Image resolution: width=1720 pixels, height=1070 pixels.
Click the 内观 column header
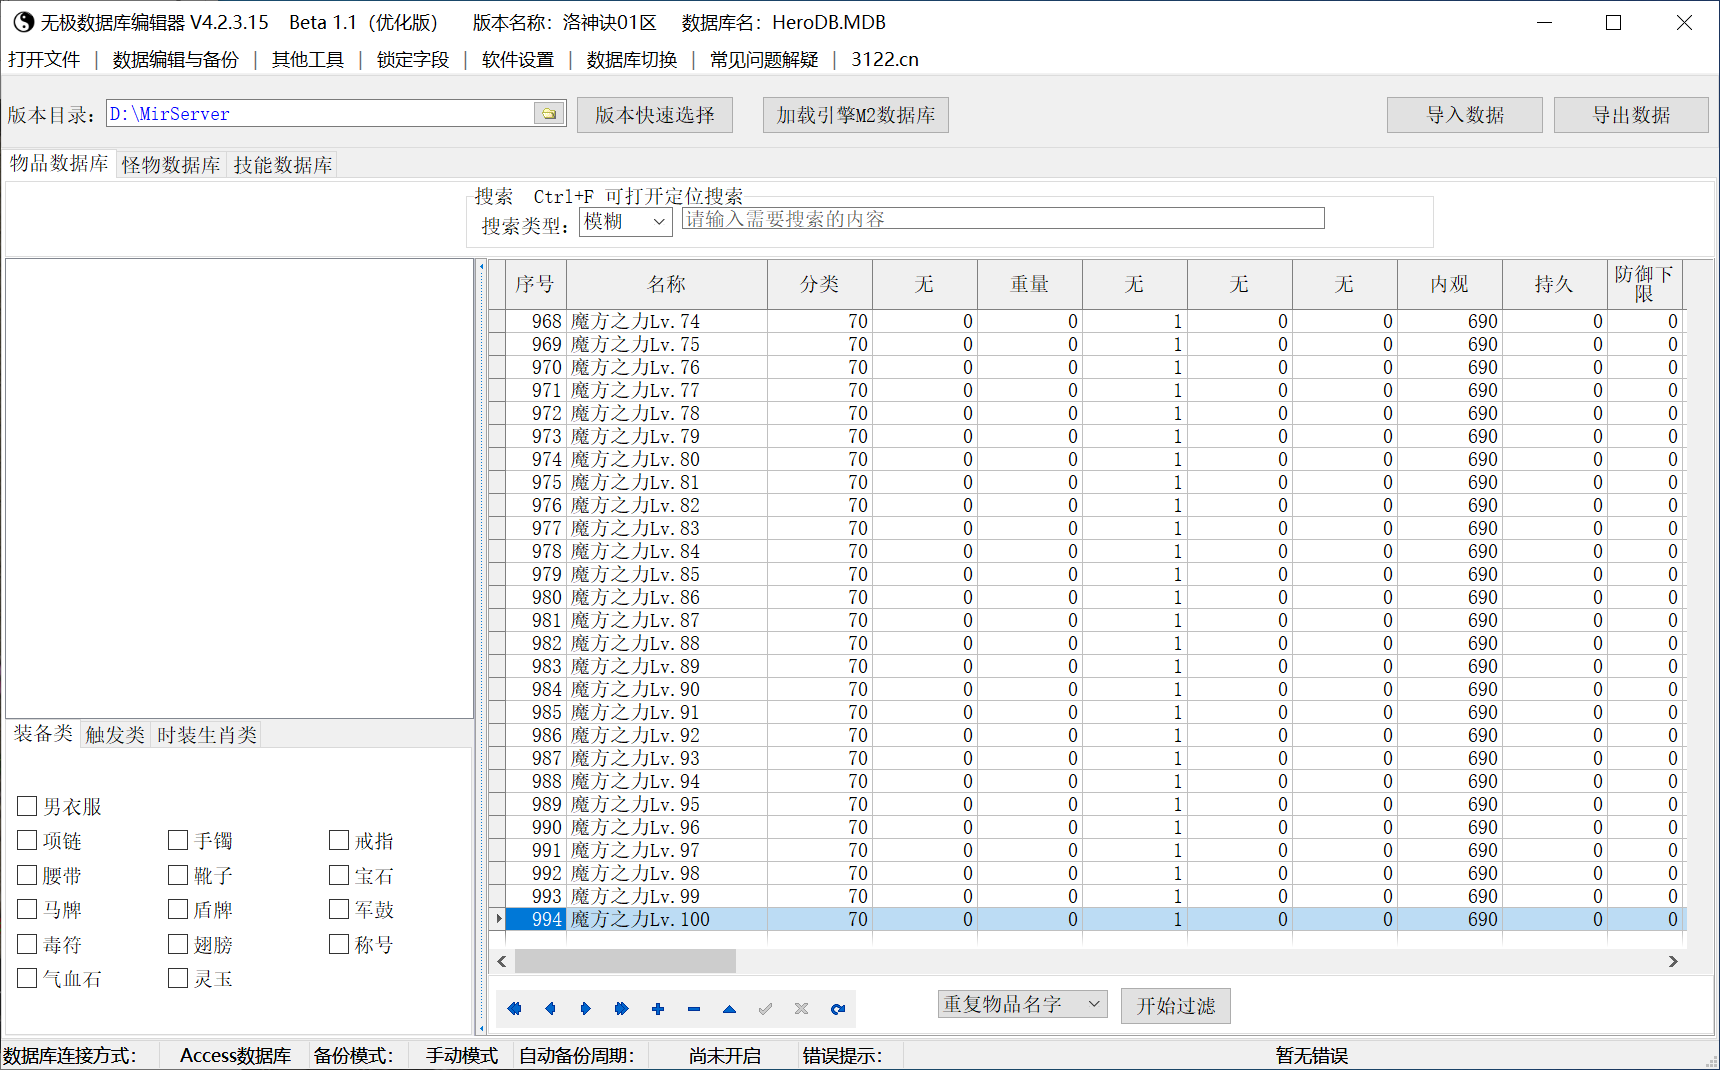pos(1449,284)
